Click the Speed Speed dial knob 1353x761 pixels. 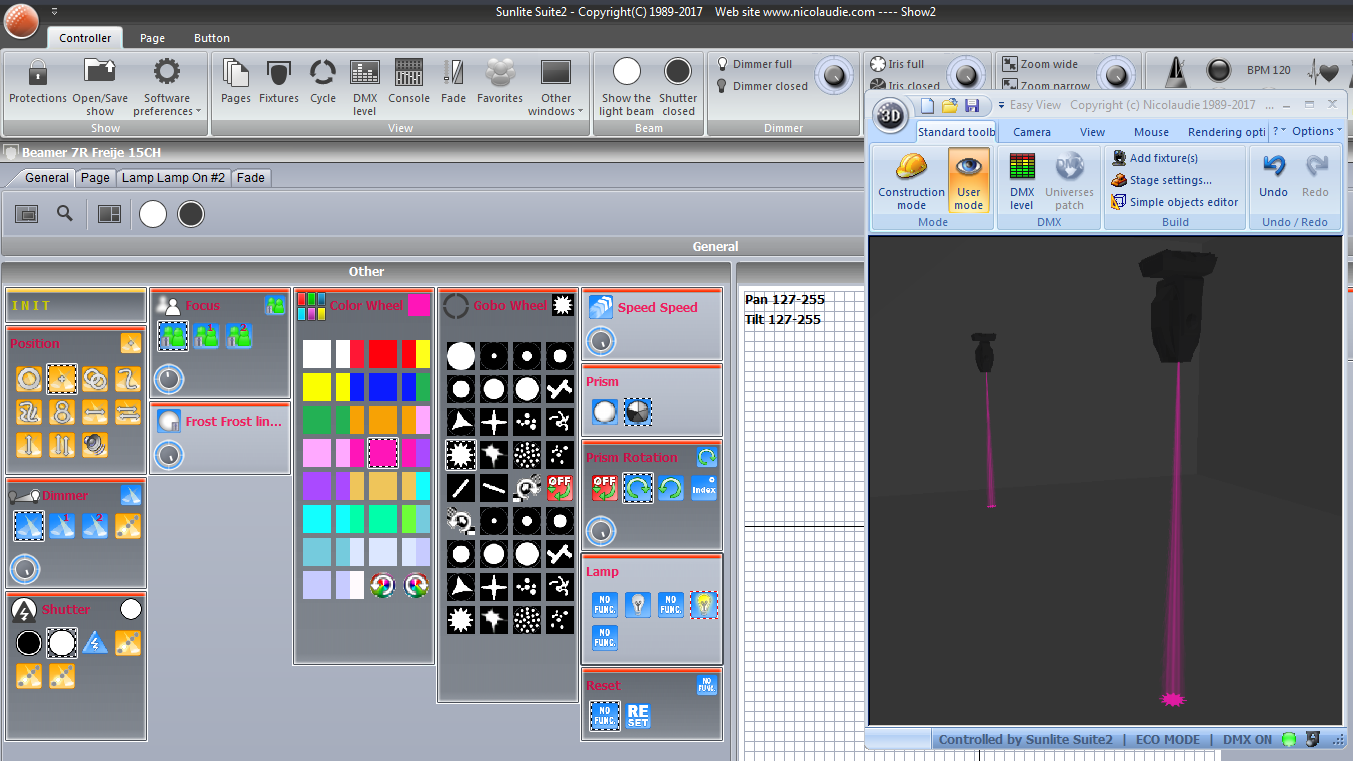pos(601,342)
